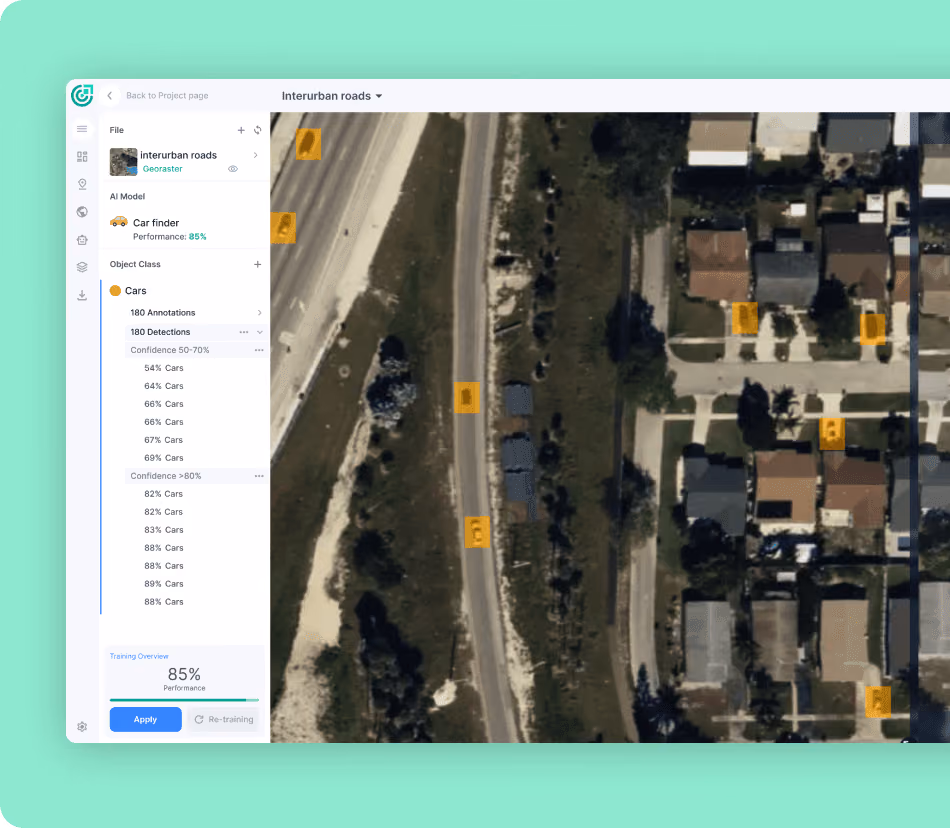Select the 89% Cars detection
Image resolution: width=950 pixels, height=828 pixels.
pyautogui.click(x=164, y=584)
